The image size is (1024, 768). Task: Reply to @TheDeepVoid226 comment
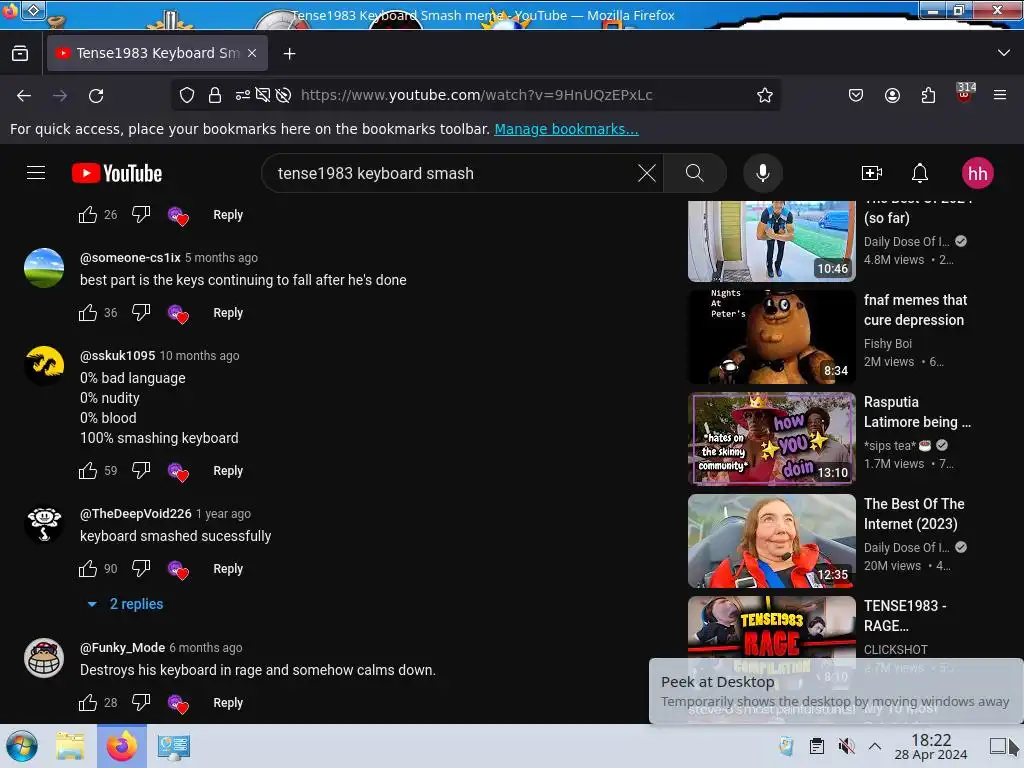coord(228,569)
